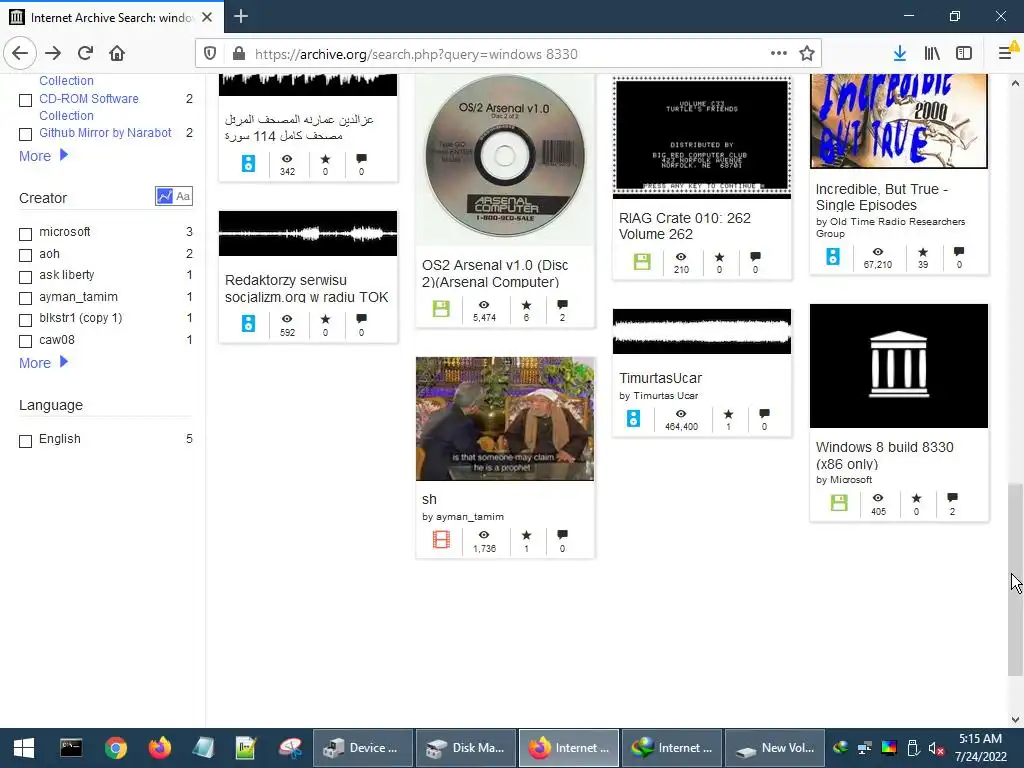Go forward one page
1024x768 pixels.
[x=53, y=54]
